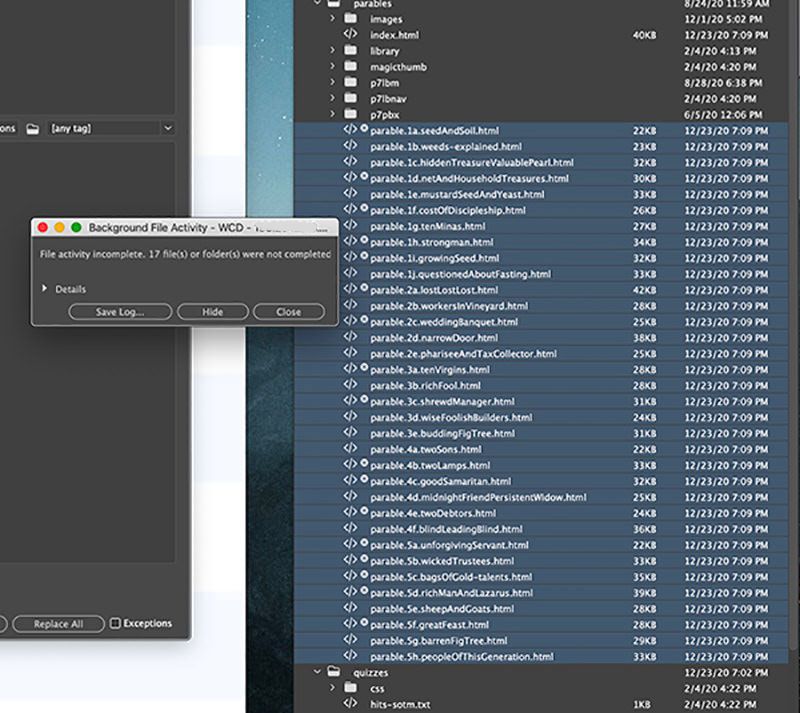Screen dimensions: 800x713
Task: Click the Replace All button
Action: 57,624
